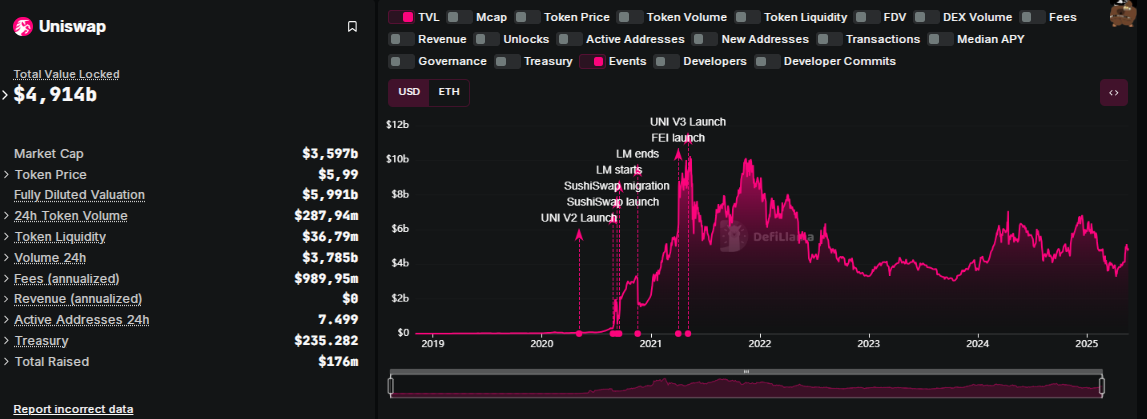Enable the Token Volume series
Screen dimensions: 1147x419
pyautogui.click(x=630, y=17)
